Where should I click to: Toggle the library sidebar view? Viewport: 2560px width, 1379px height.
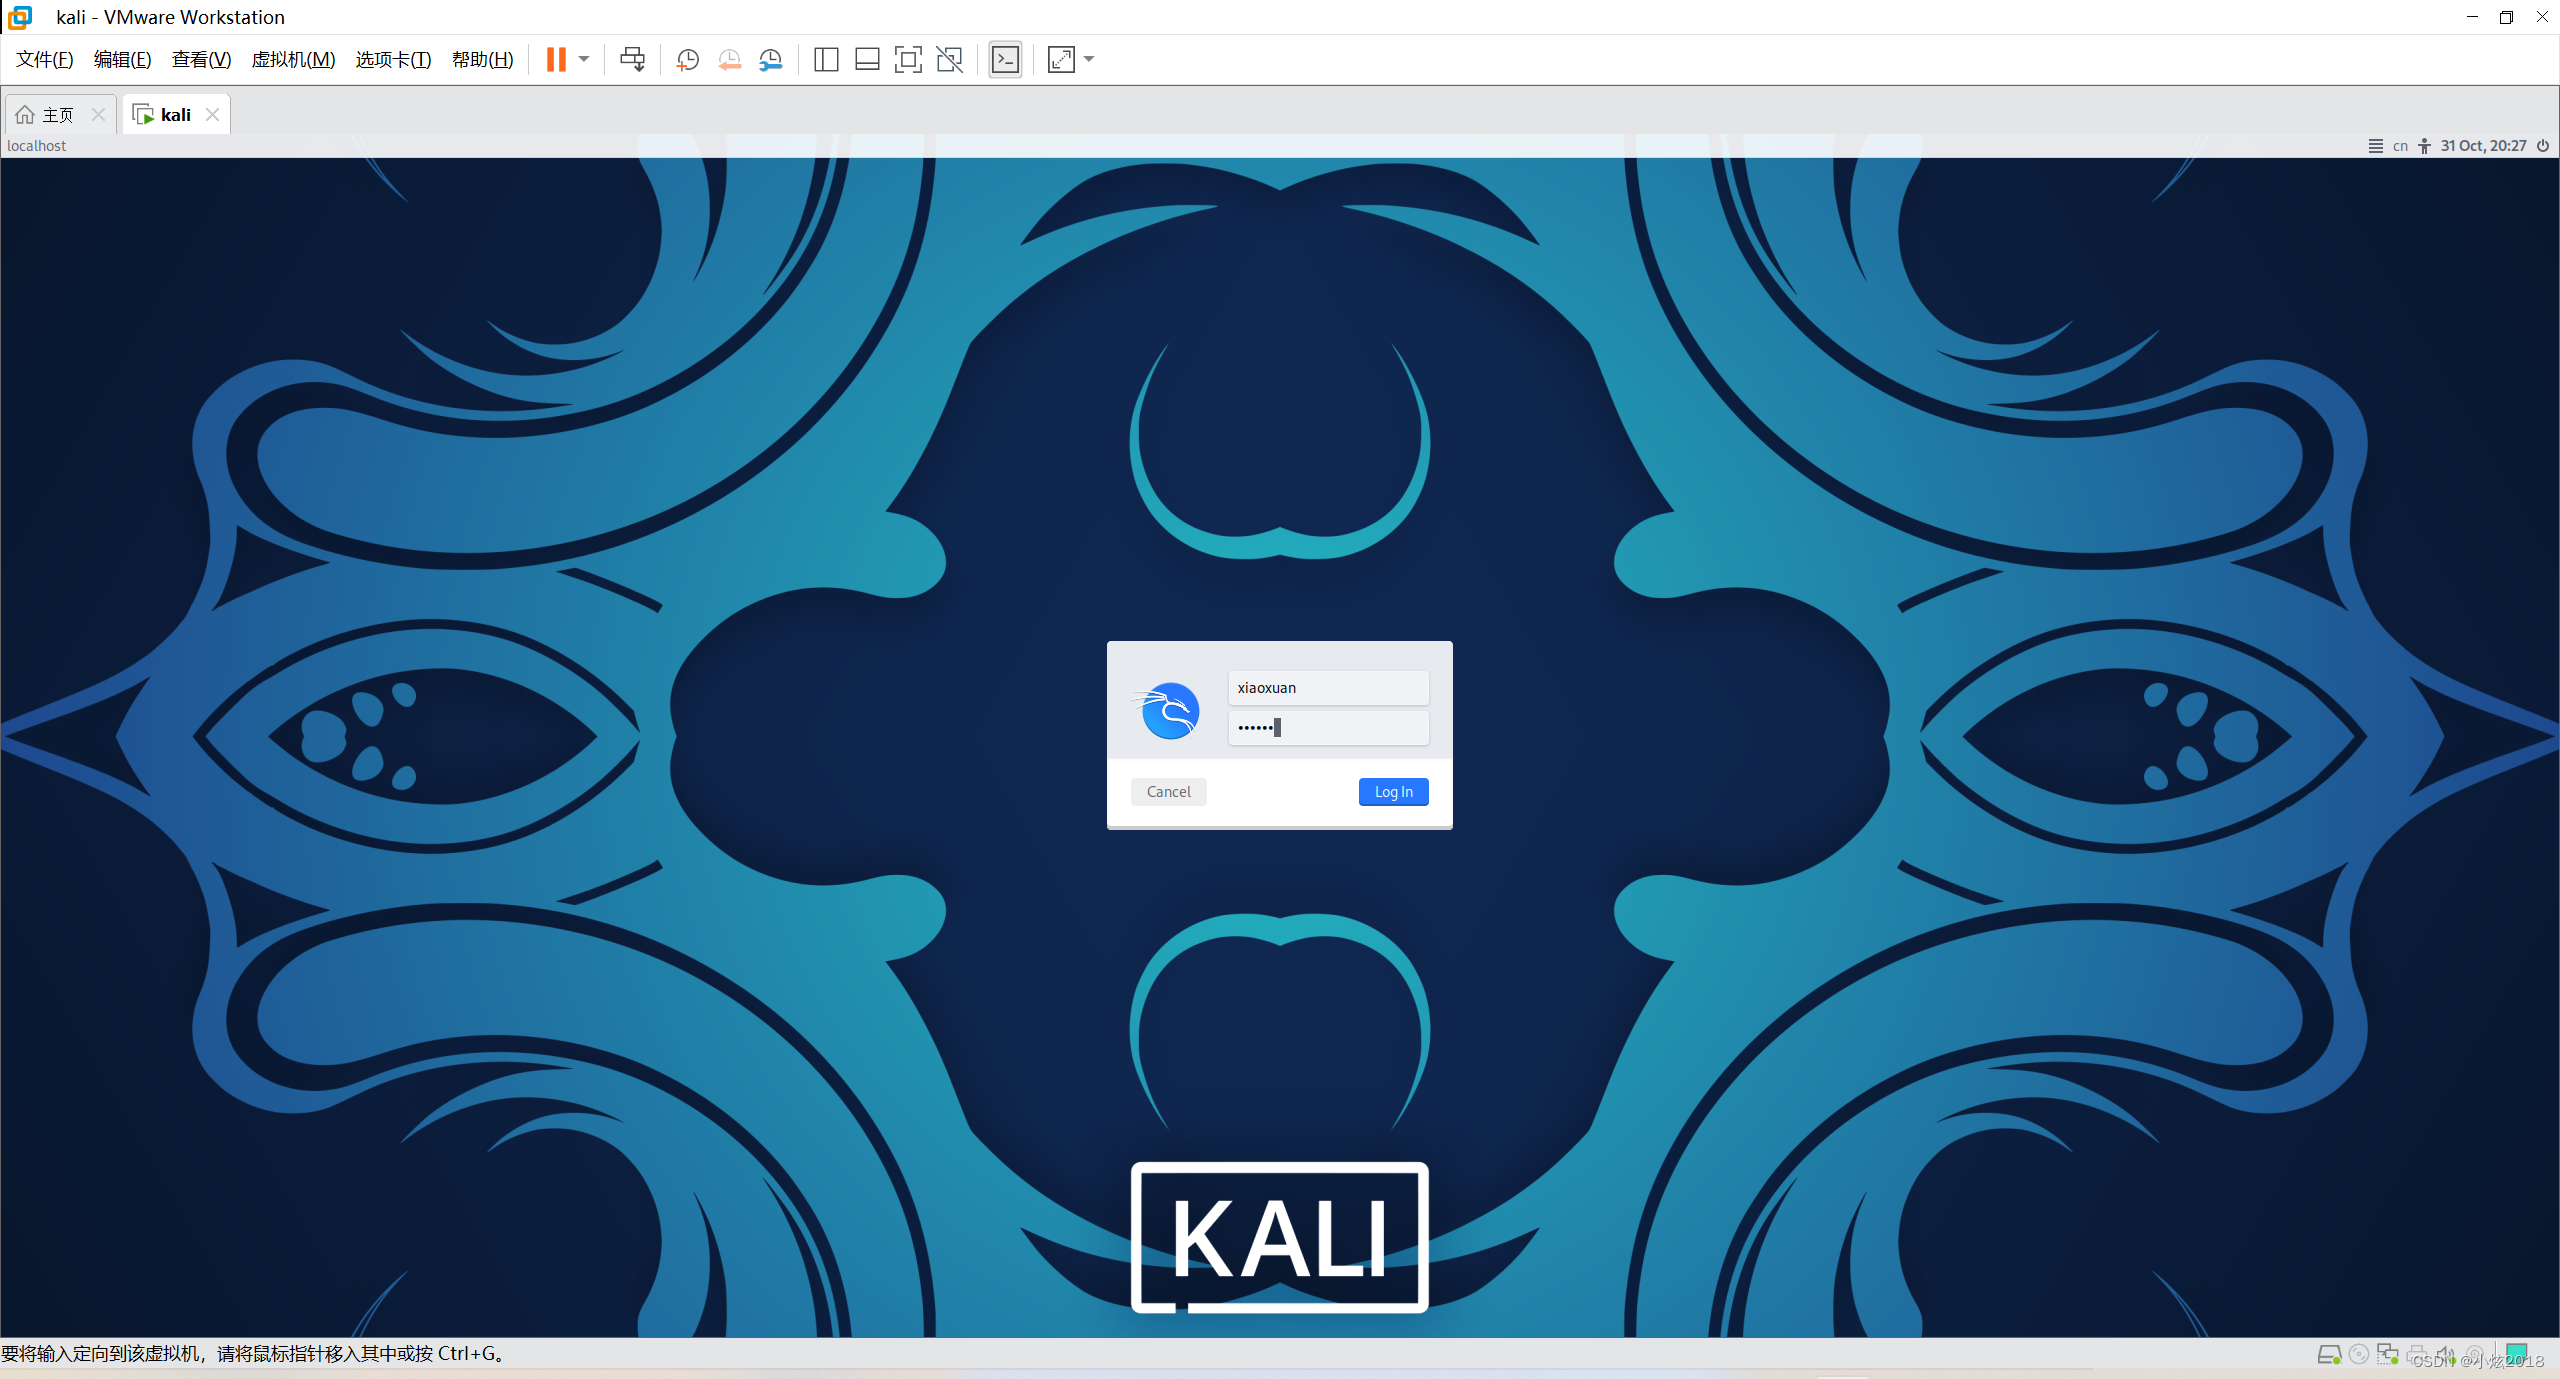tap(826, 60)
